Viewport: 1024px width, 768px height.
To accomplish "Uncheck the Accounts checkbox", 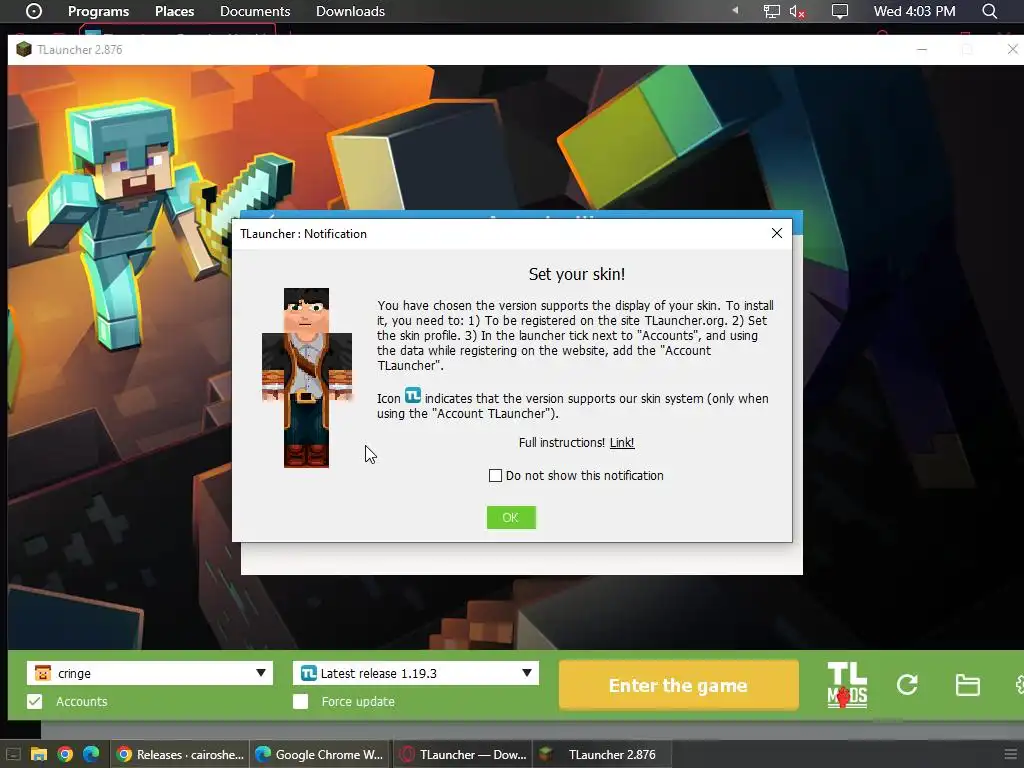I will point(35,701).
